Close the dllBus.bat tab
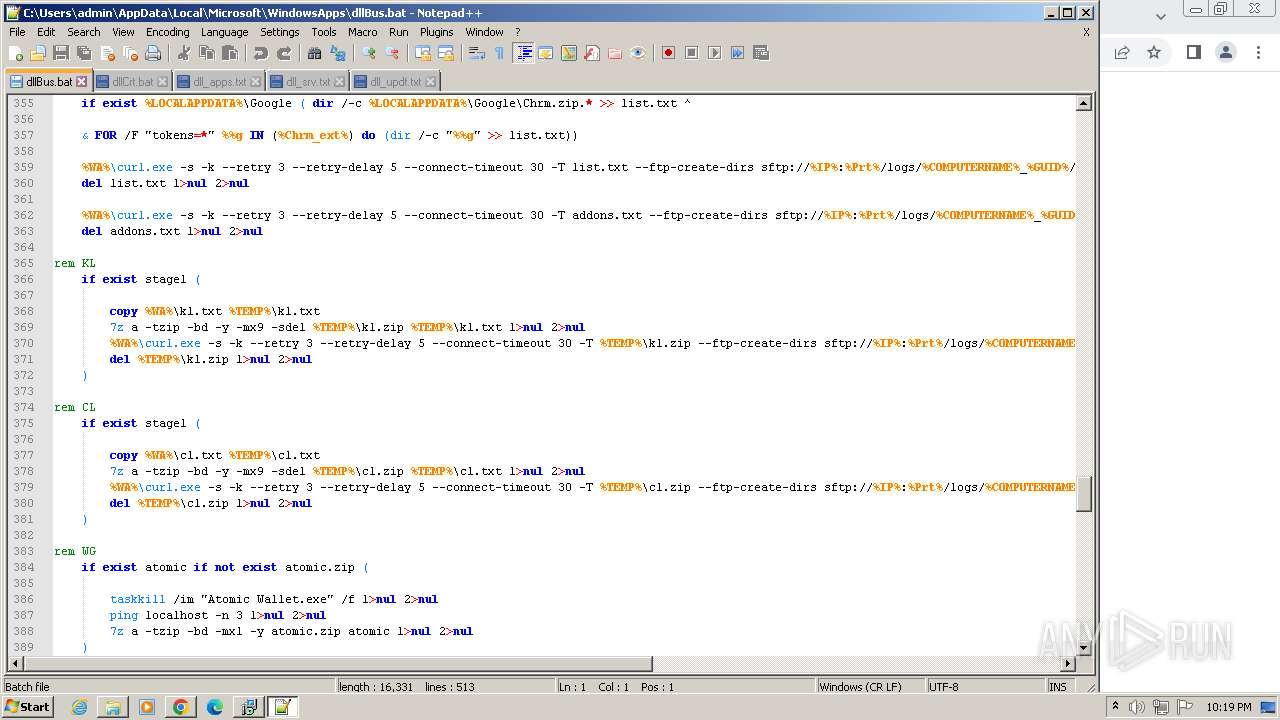 82,82
